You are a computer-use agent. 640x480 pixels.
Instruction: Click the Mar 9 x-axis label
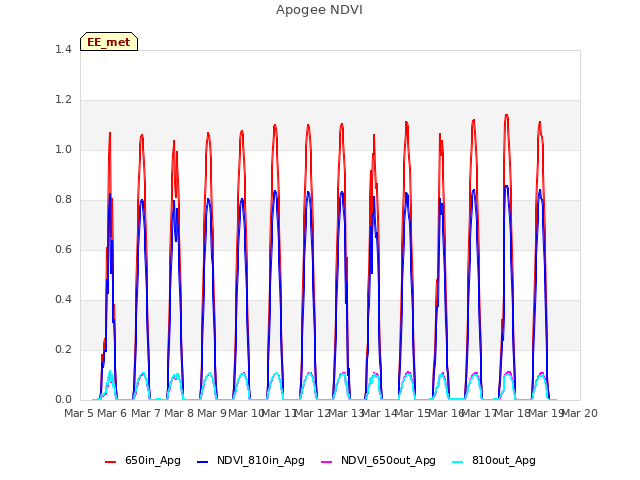[212, 413]
